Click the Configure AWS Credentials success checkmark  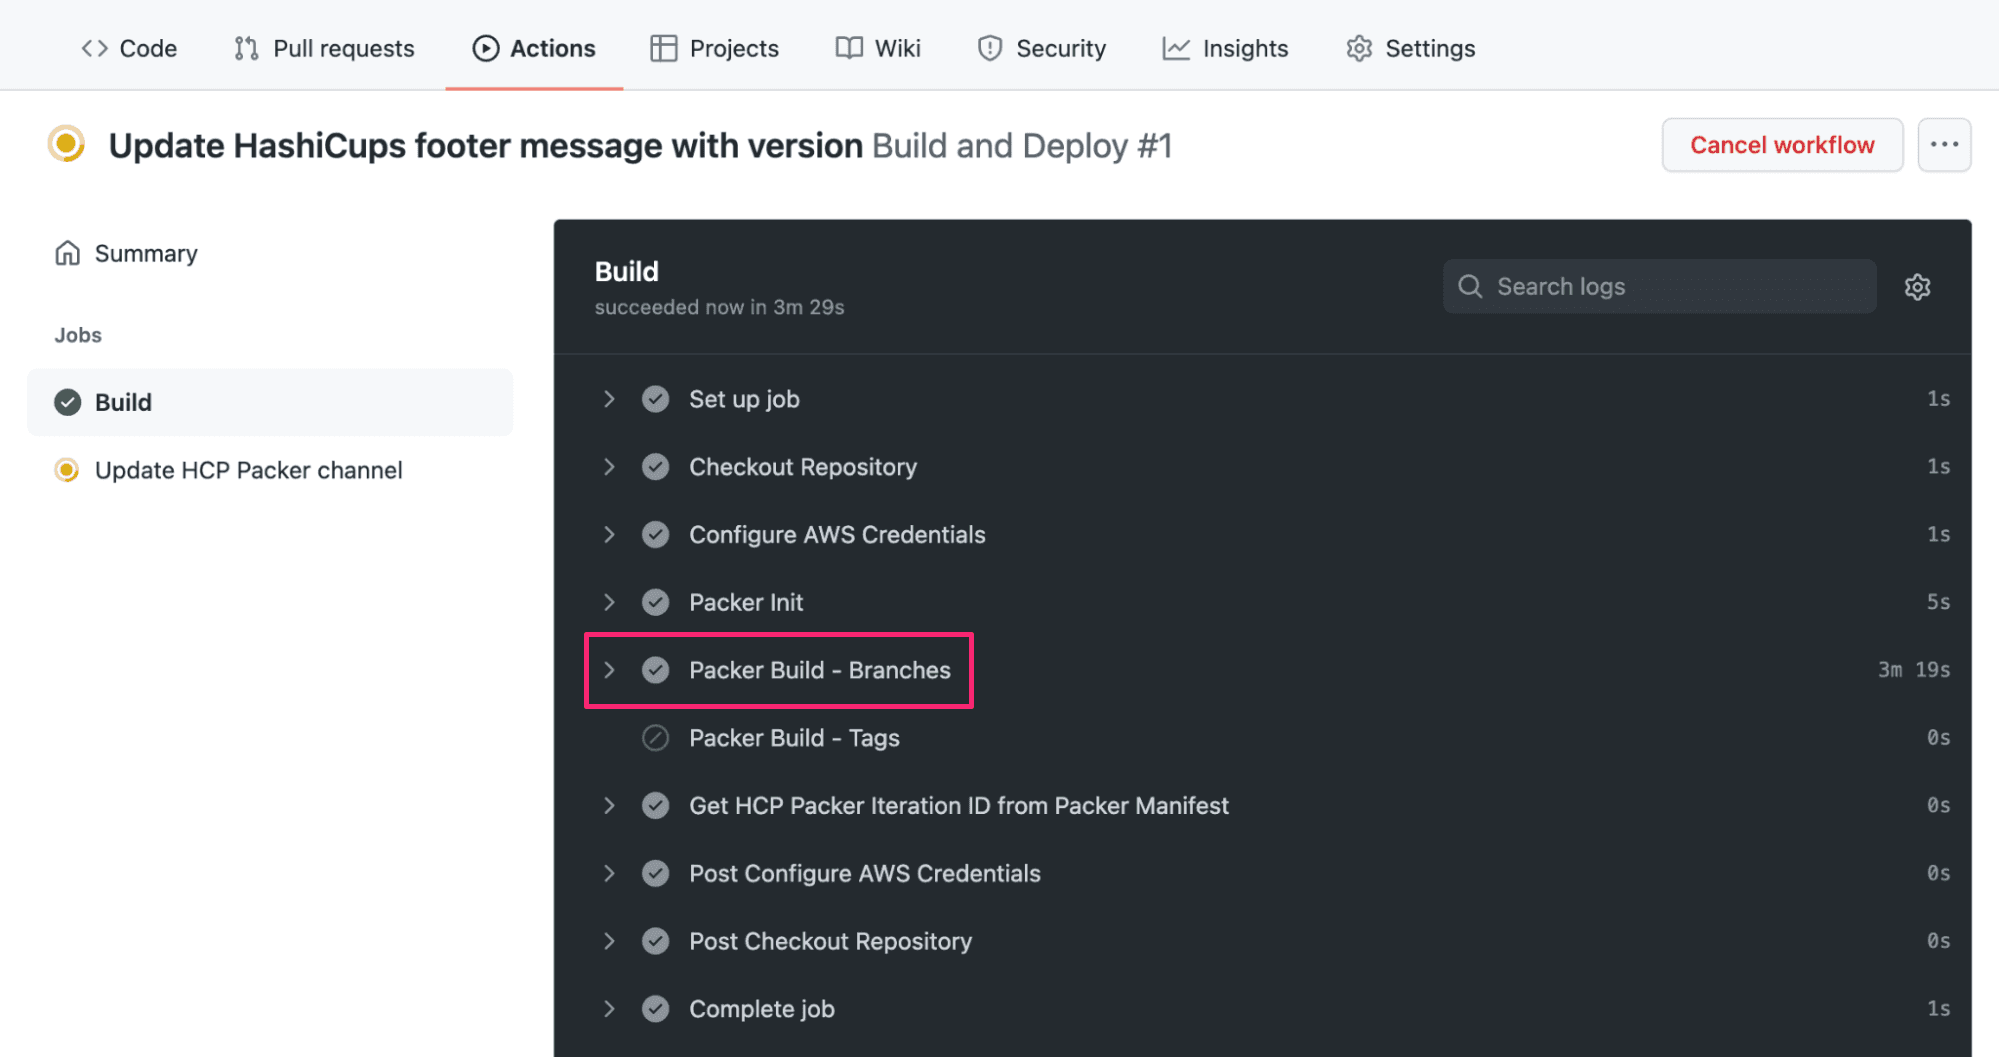(x=655, y=535)
